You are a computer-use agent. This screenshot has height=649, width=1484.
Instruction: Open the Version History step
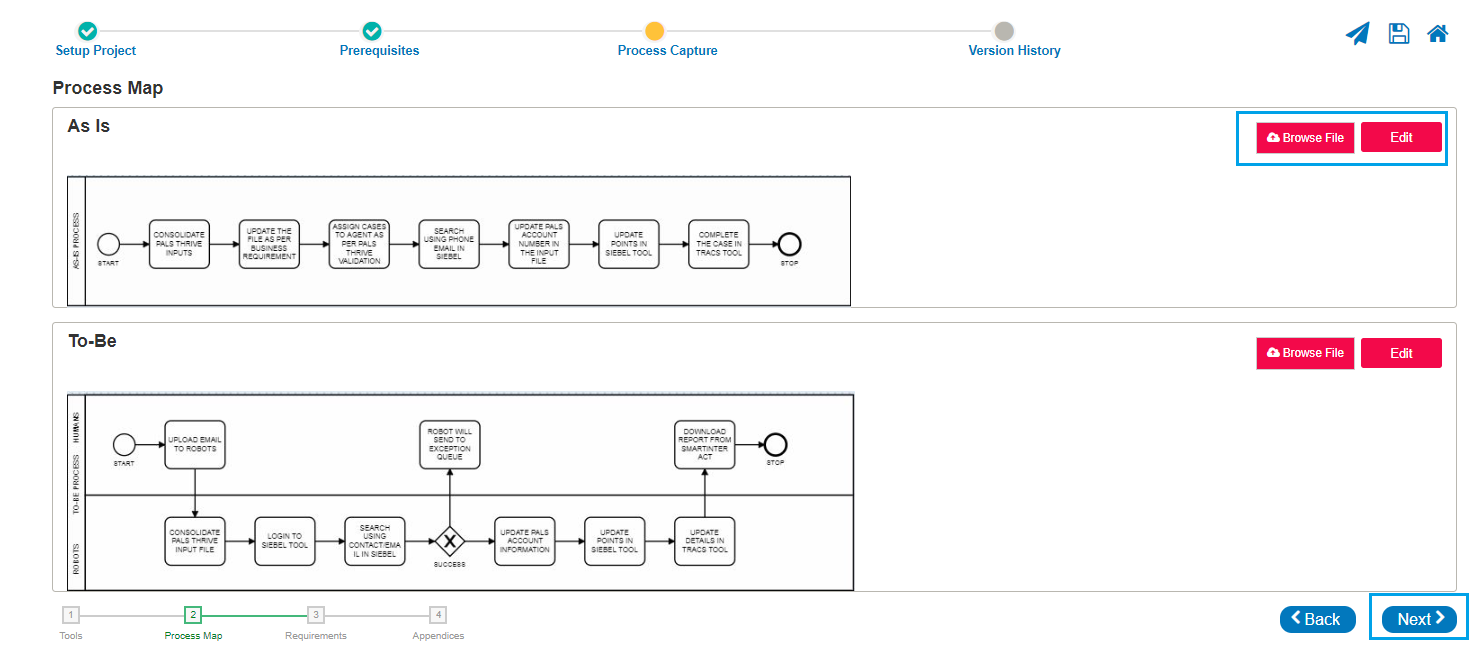1014,50
